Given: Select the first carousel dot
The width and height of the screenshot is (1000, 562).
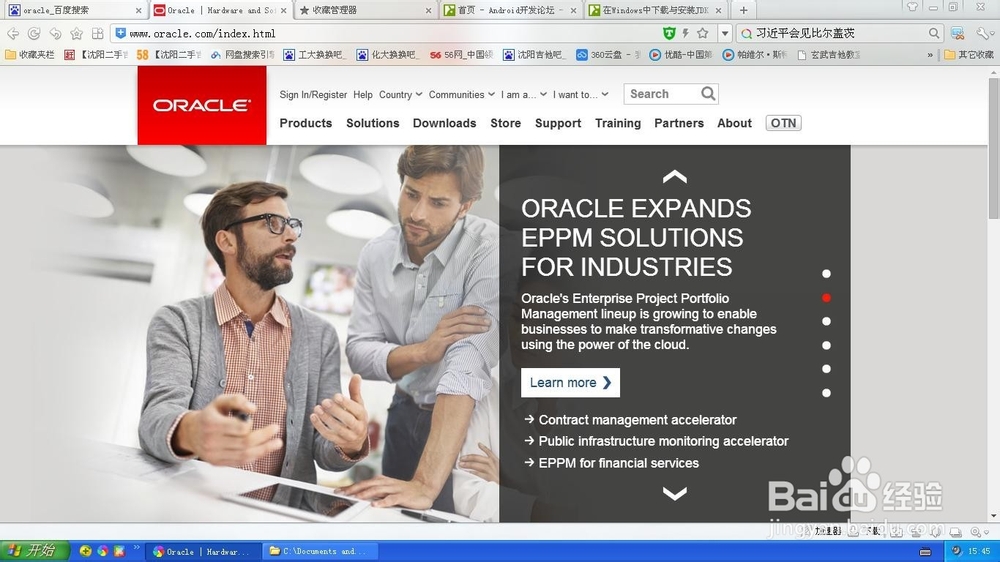Looking at the screenshot, I should click(827, 274).
